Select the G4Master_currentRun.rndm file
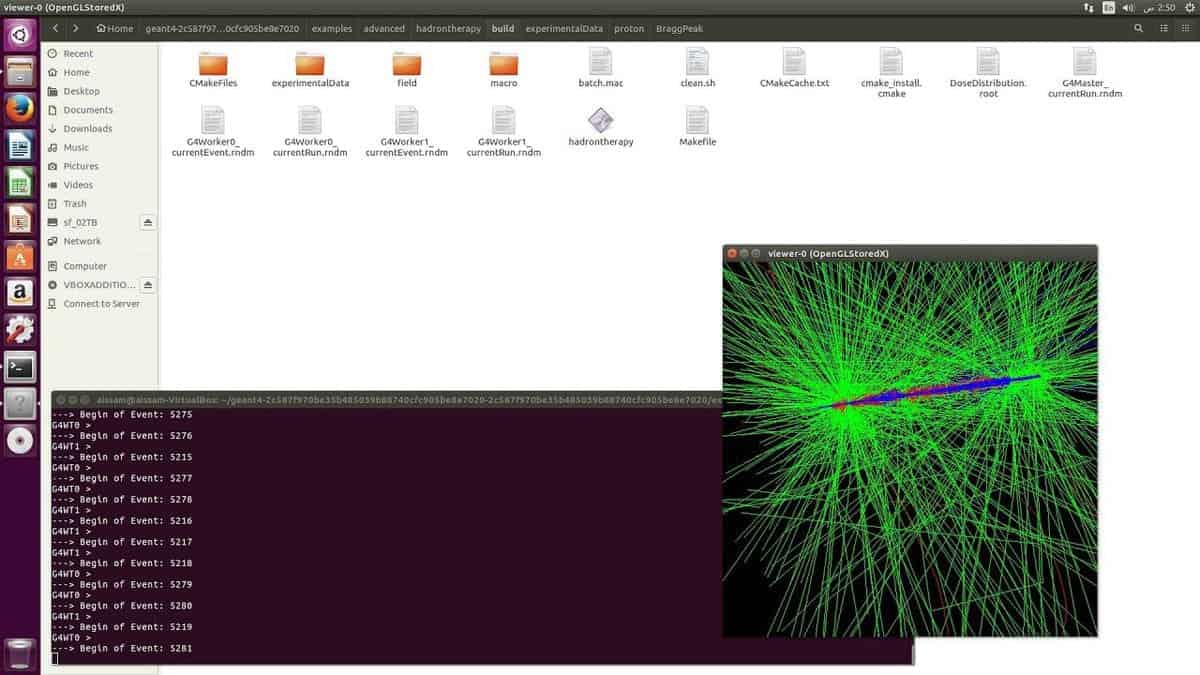Image resolution: width=1200 pixels, height=675 pixels. click(1085, 73)
